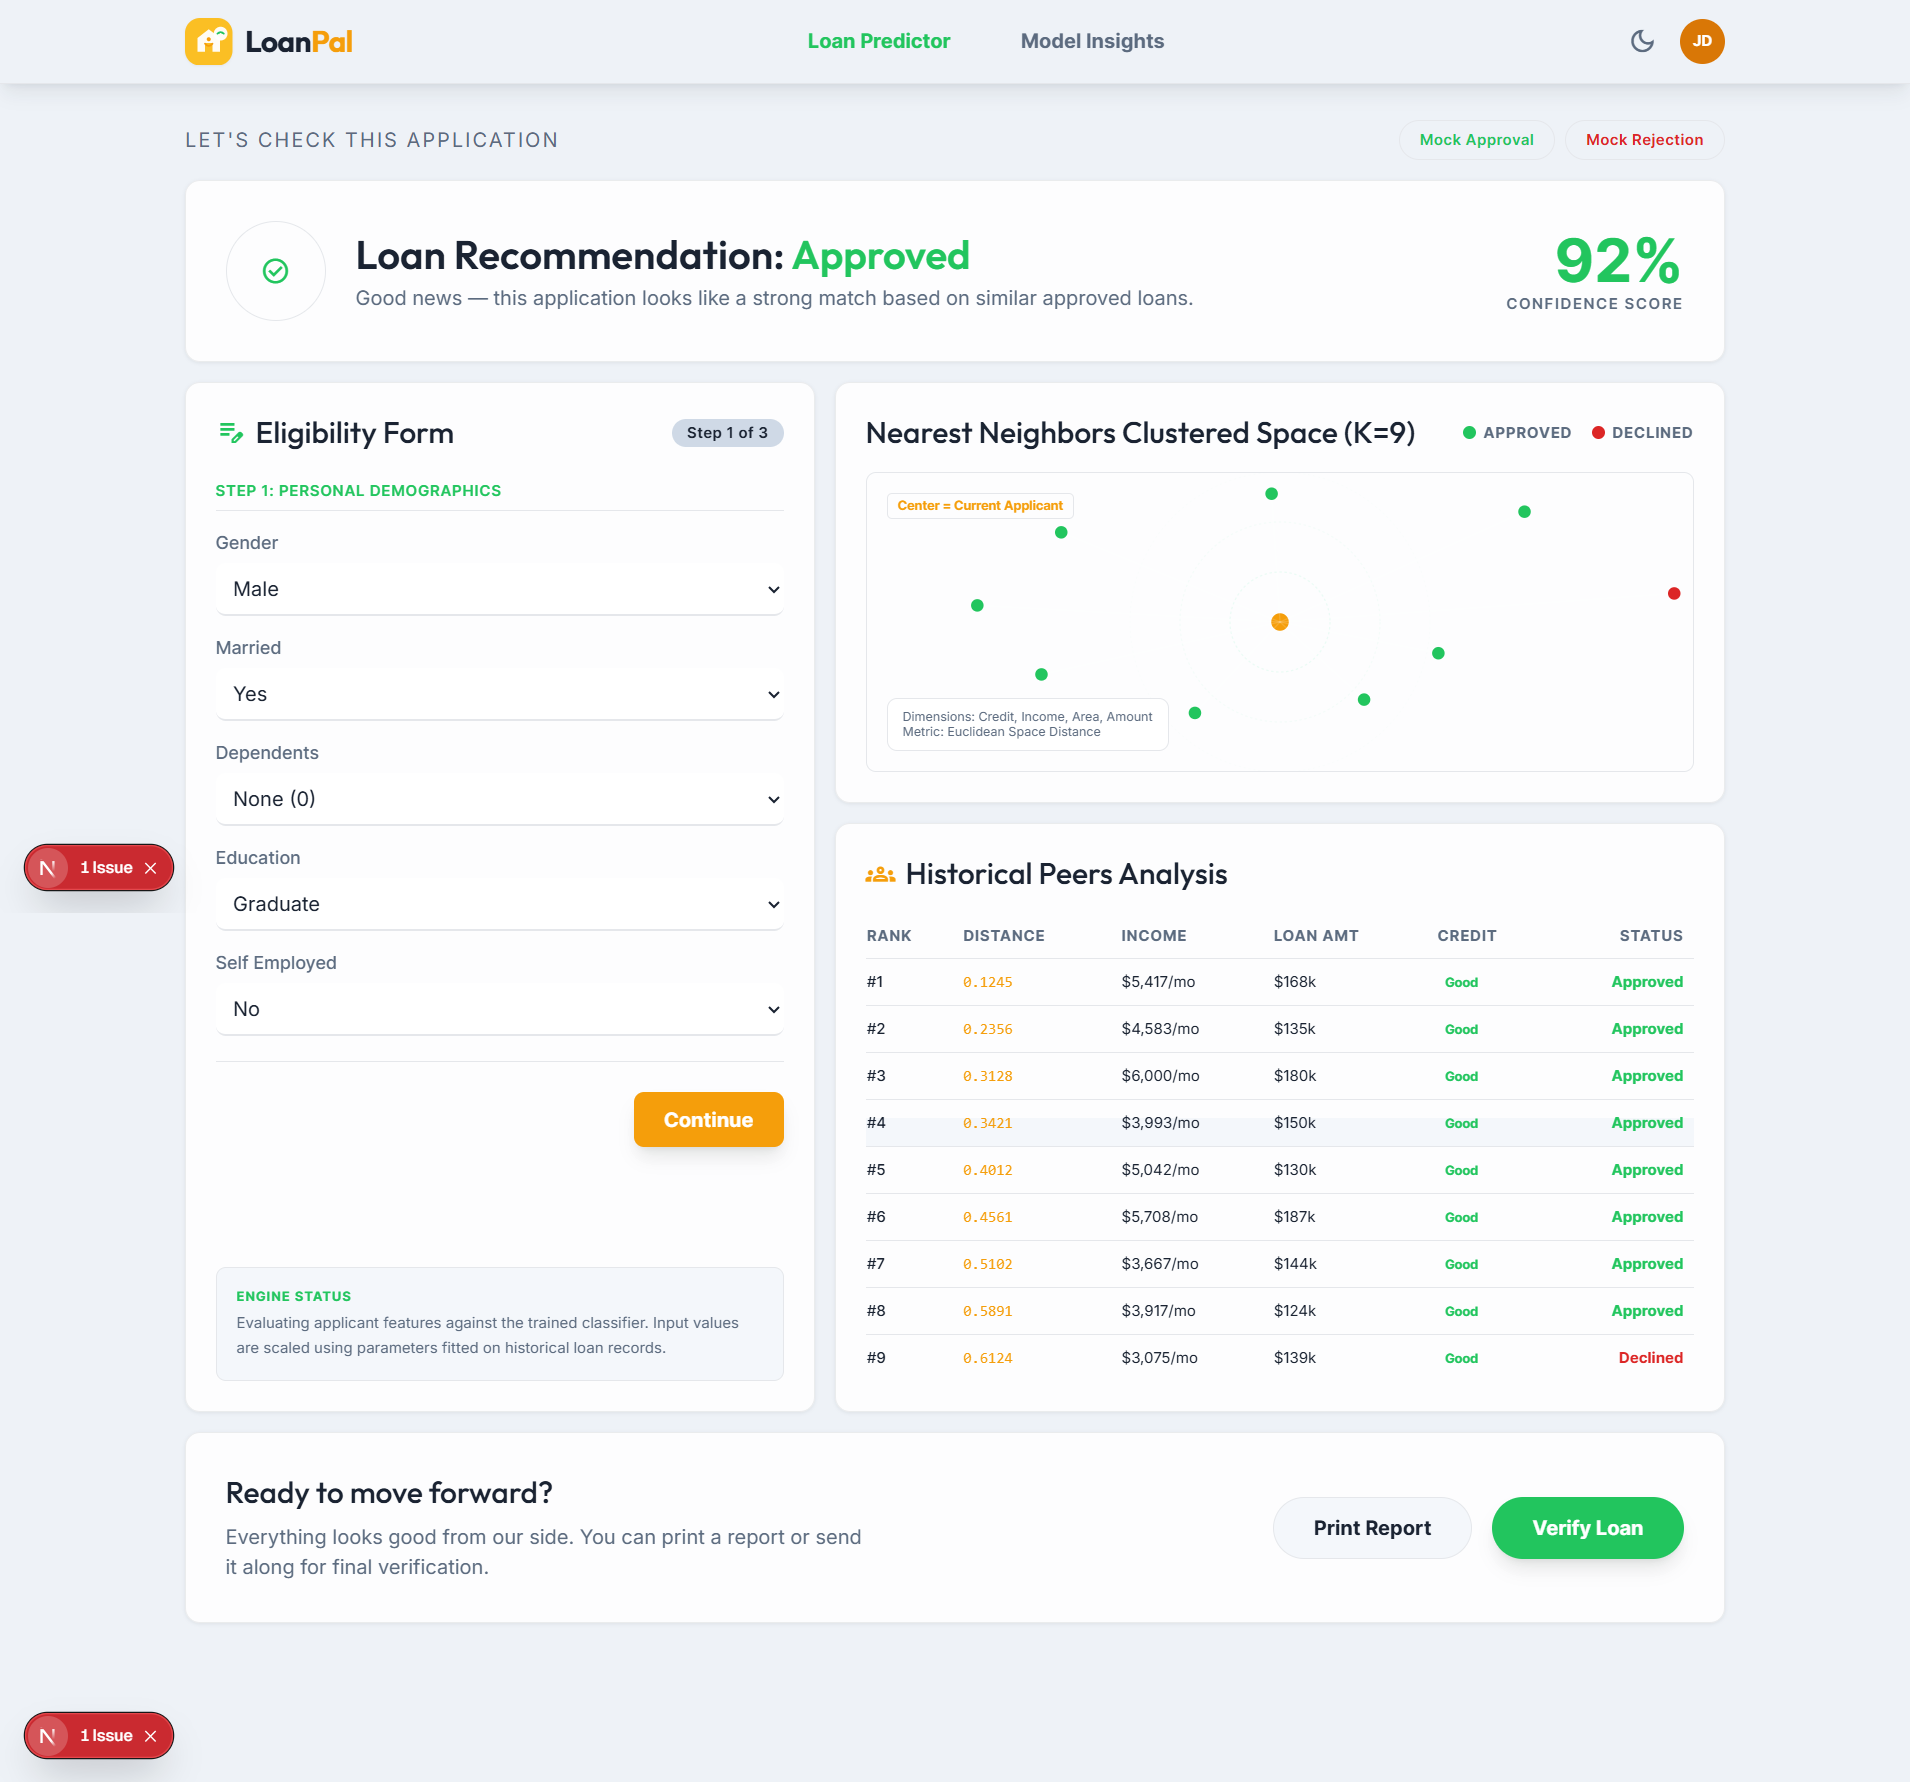Click the red Declined legend dot

coord(1598,433)
